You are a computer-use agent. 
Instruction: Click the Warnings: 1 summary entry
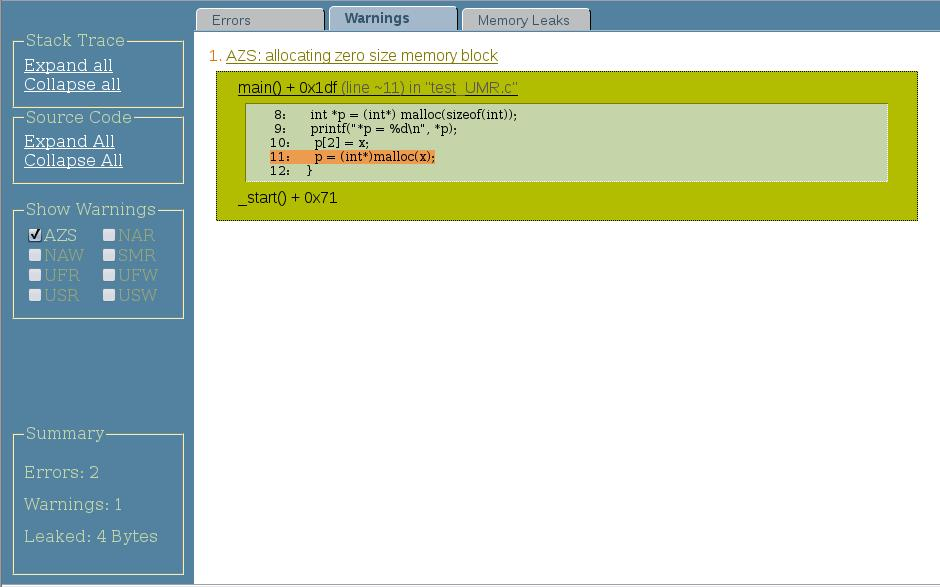point(73,504)
